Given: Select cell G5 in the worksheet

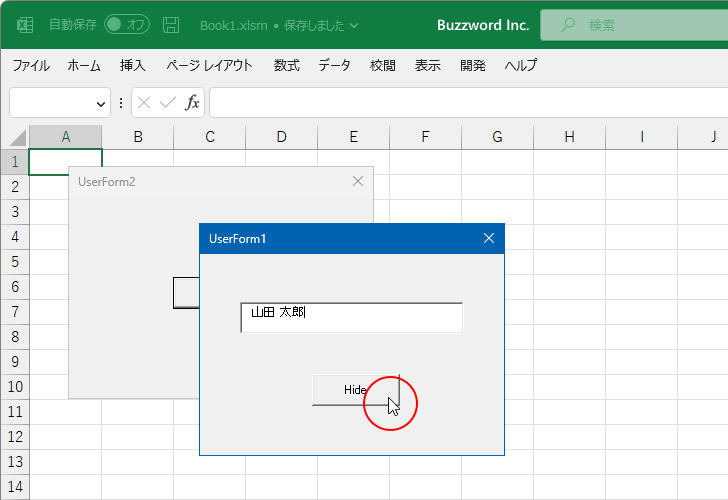Looking at the screenshot, I should 518,262.
